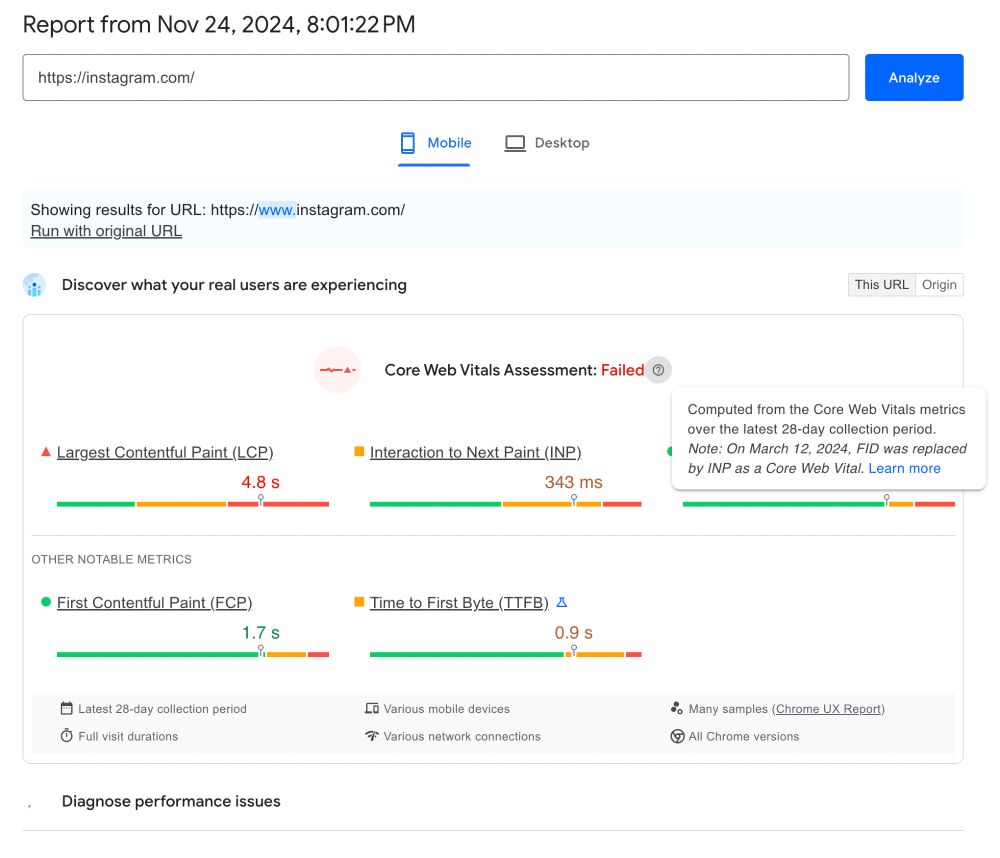Click the 0.9 s TTFB value

(573, 633)
